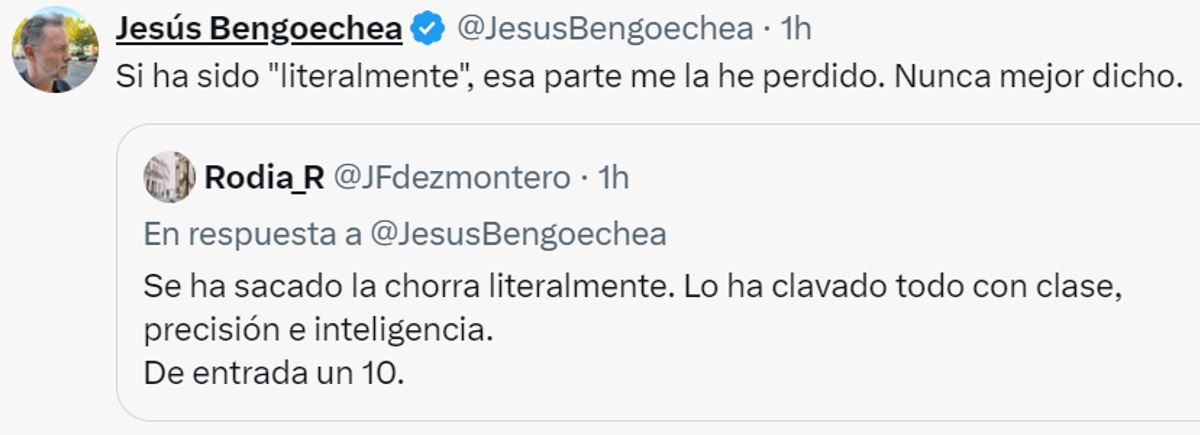Click the "En respuesta a @JesusBengoechea" line
Screen dimensions: 1200x435
pos(405,234)
